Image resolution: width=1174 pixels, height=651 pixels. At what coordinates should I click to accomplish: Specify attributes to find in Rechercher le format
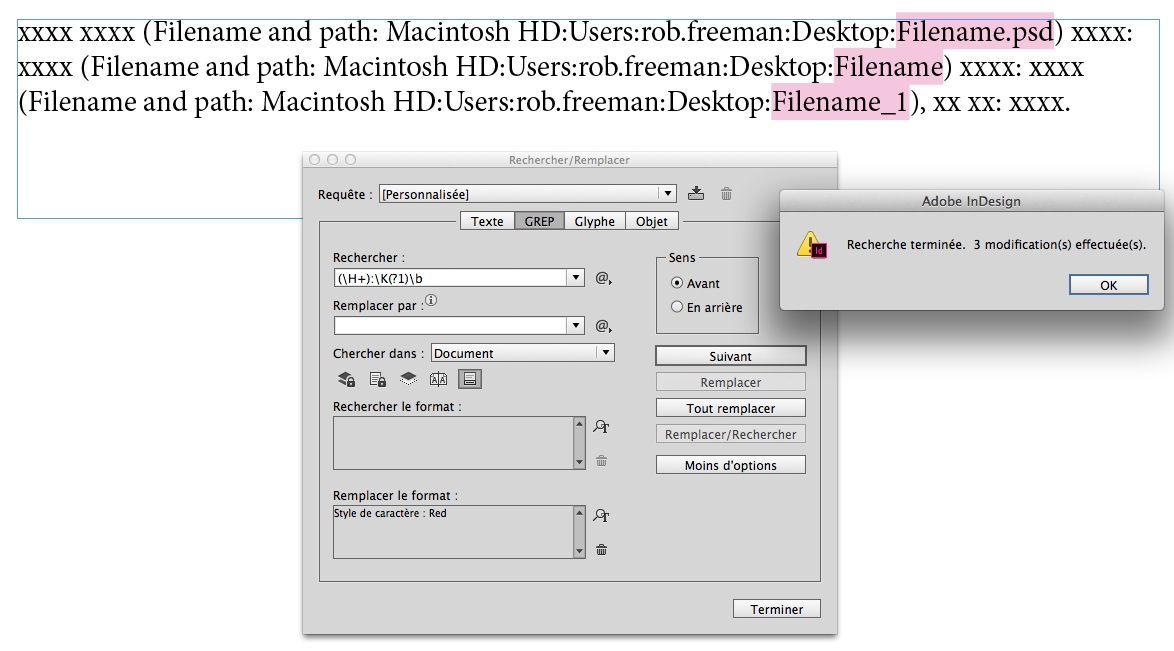pos(601,426)
